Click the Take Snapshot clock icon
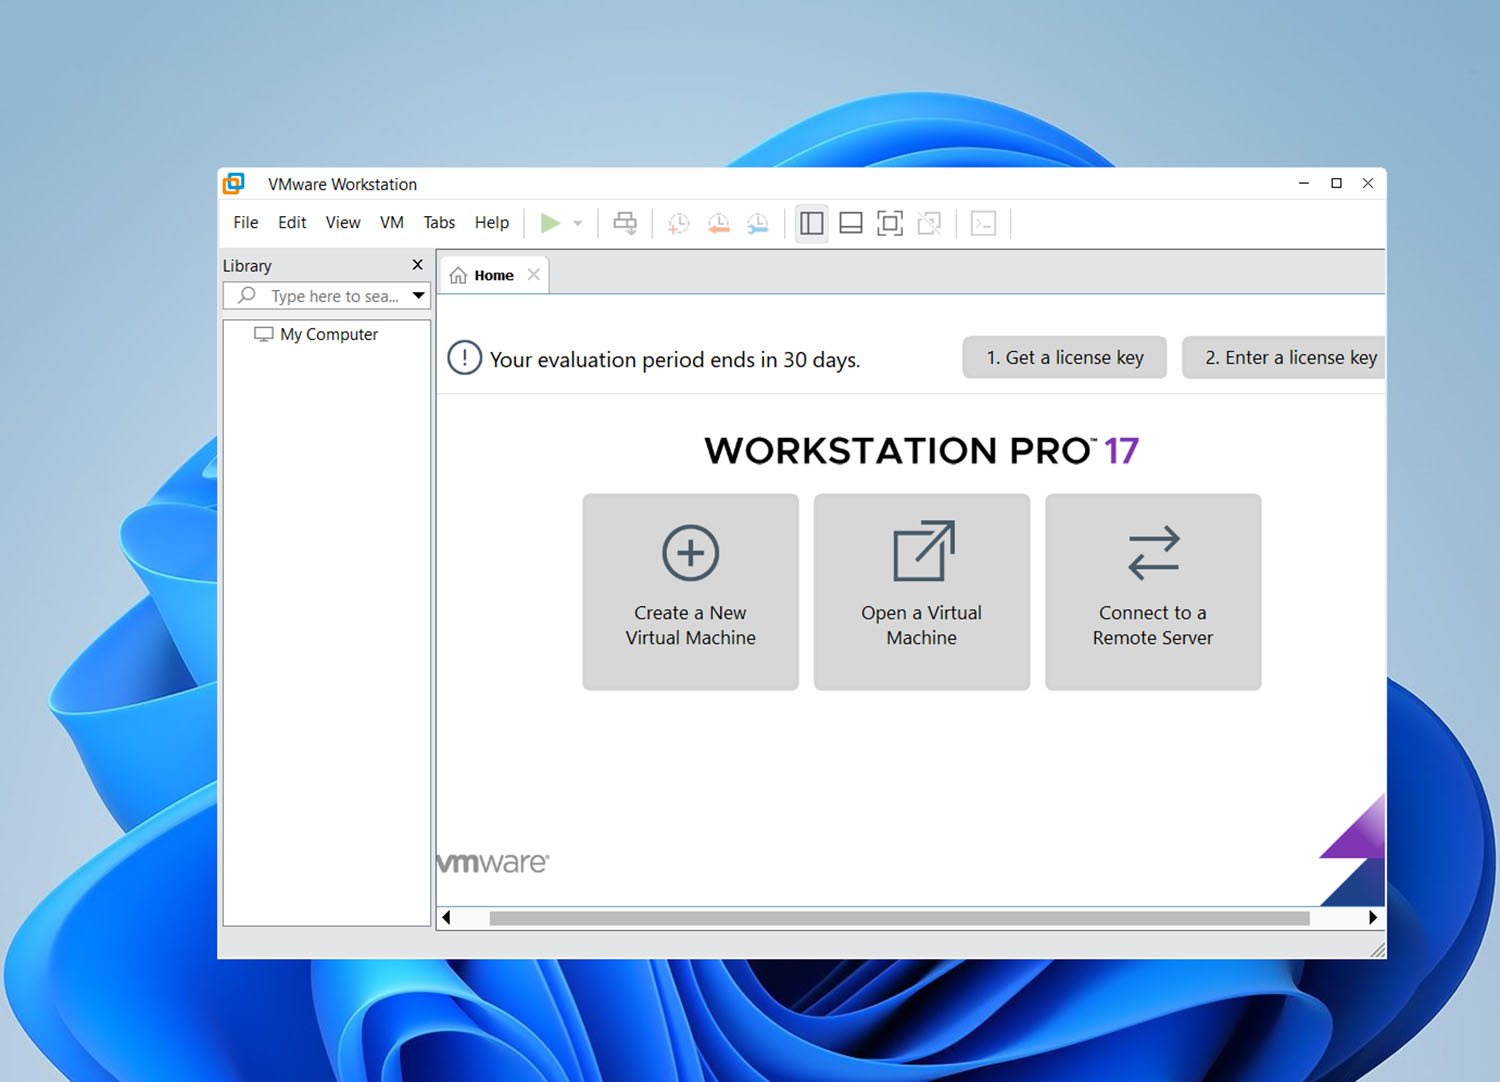 [x=678, y=223]
